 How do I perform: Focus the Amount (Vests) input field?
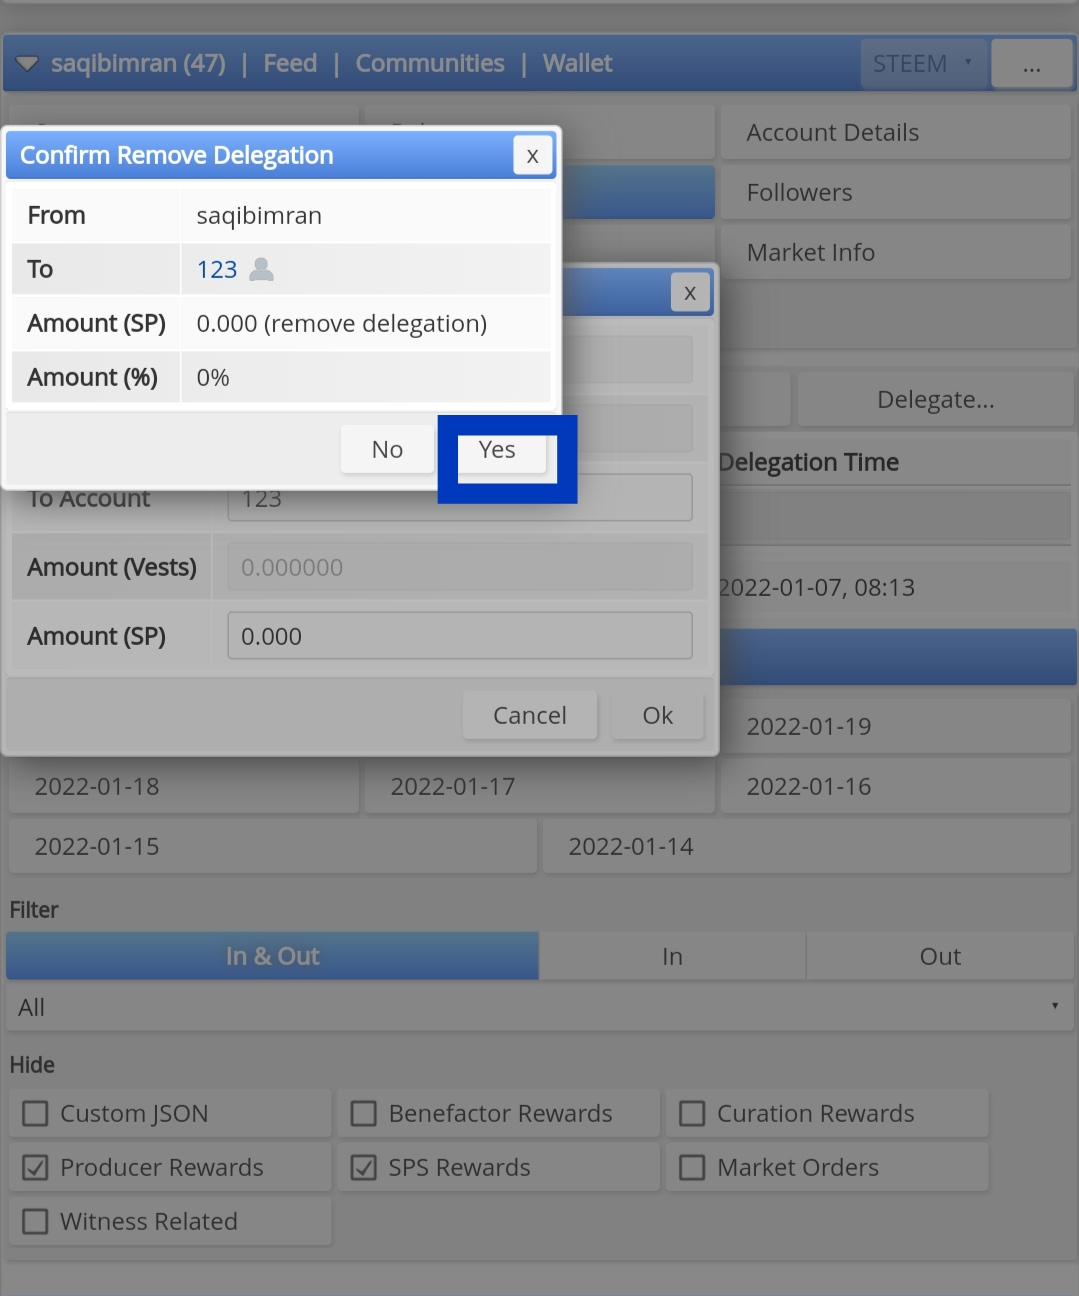[x=460, y=567]
